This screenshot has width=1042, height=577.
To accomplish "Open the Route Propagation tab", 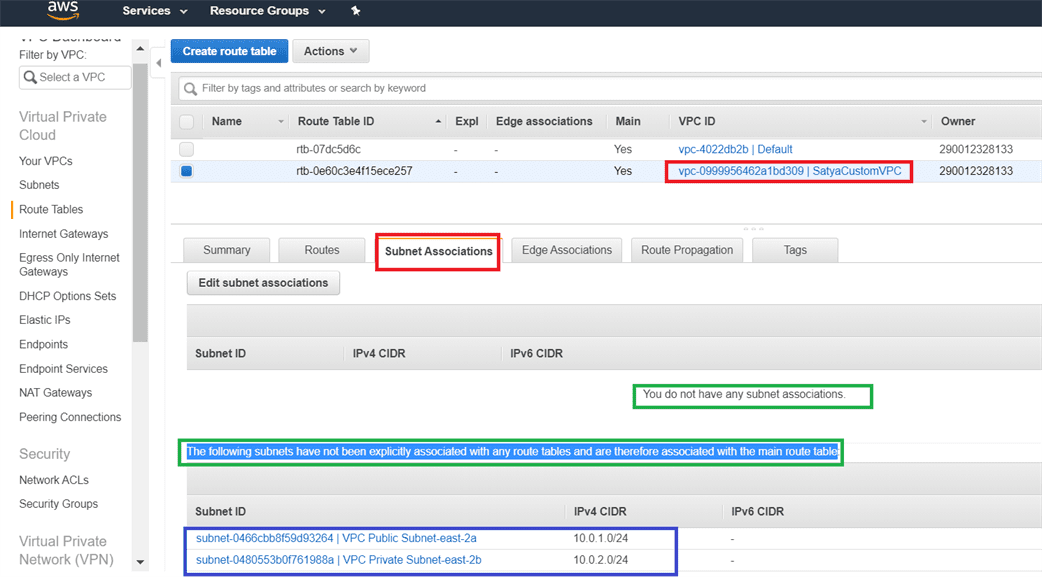I will coord(687,250).
